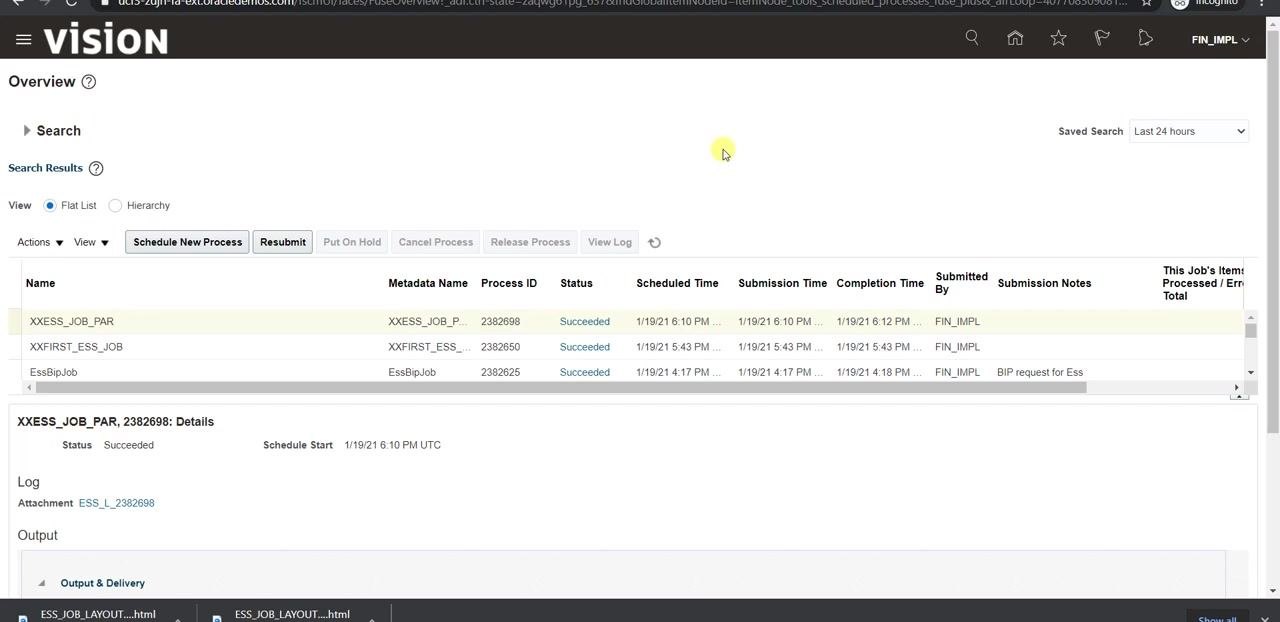This screenshot has height=622, width=1280.
Task: Go to the Home icon
Action: pos(1015,38)
